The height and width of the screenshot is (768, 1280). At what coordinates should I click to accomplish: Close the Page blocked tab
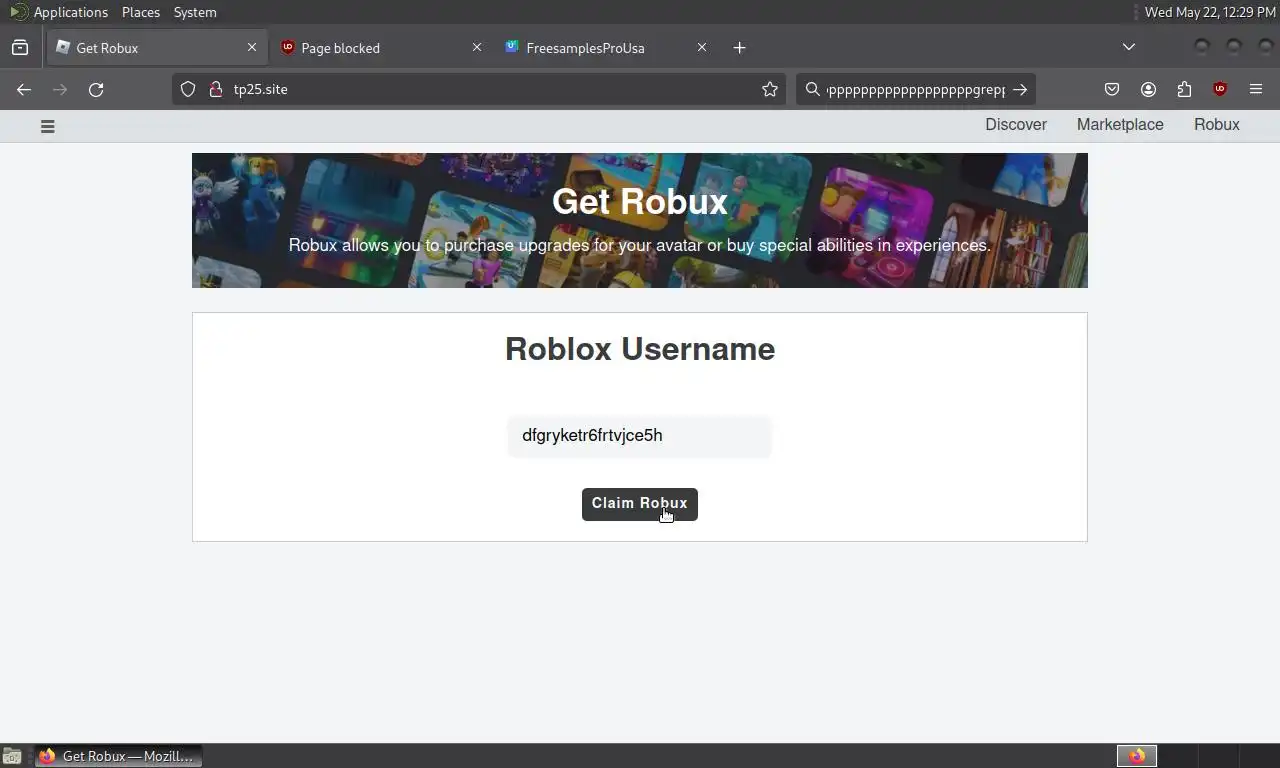tap(477, 47)
